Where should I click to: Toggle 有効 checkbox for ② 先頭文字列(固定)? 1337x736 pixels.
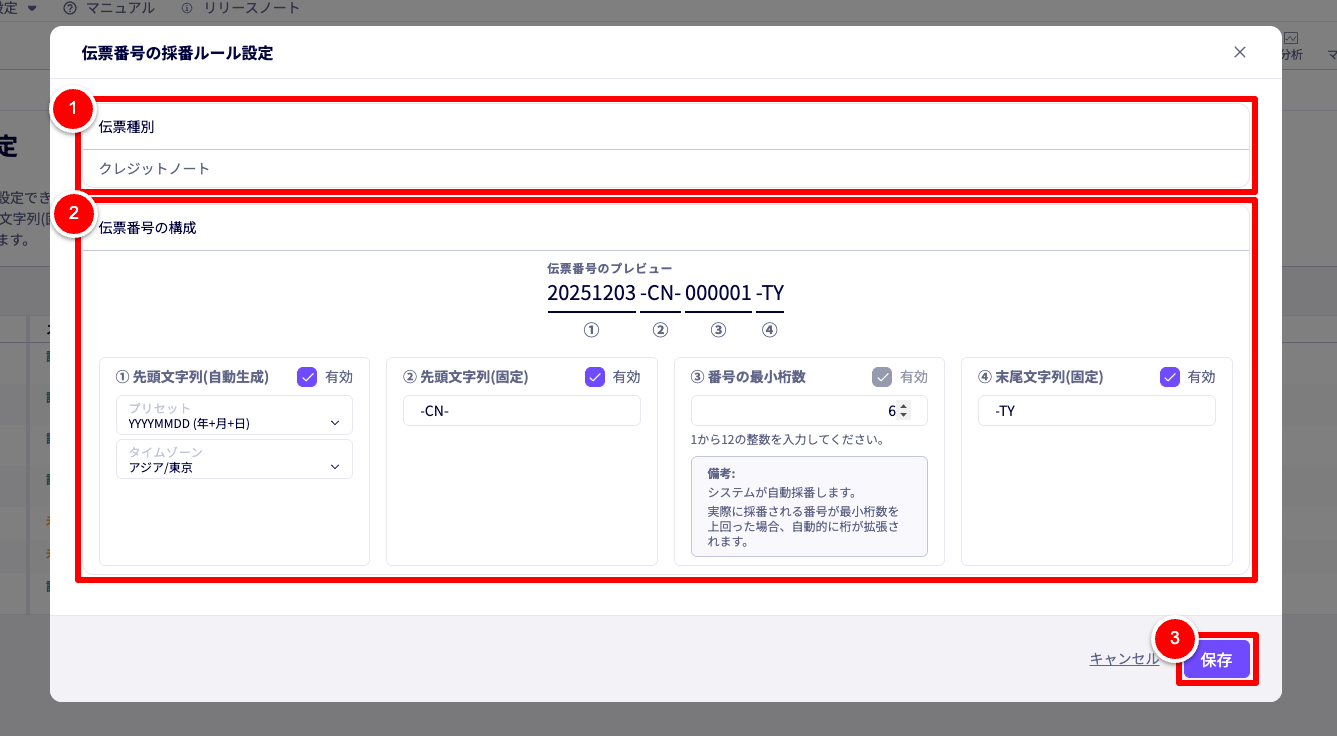point(595,377)
